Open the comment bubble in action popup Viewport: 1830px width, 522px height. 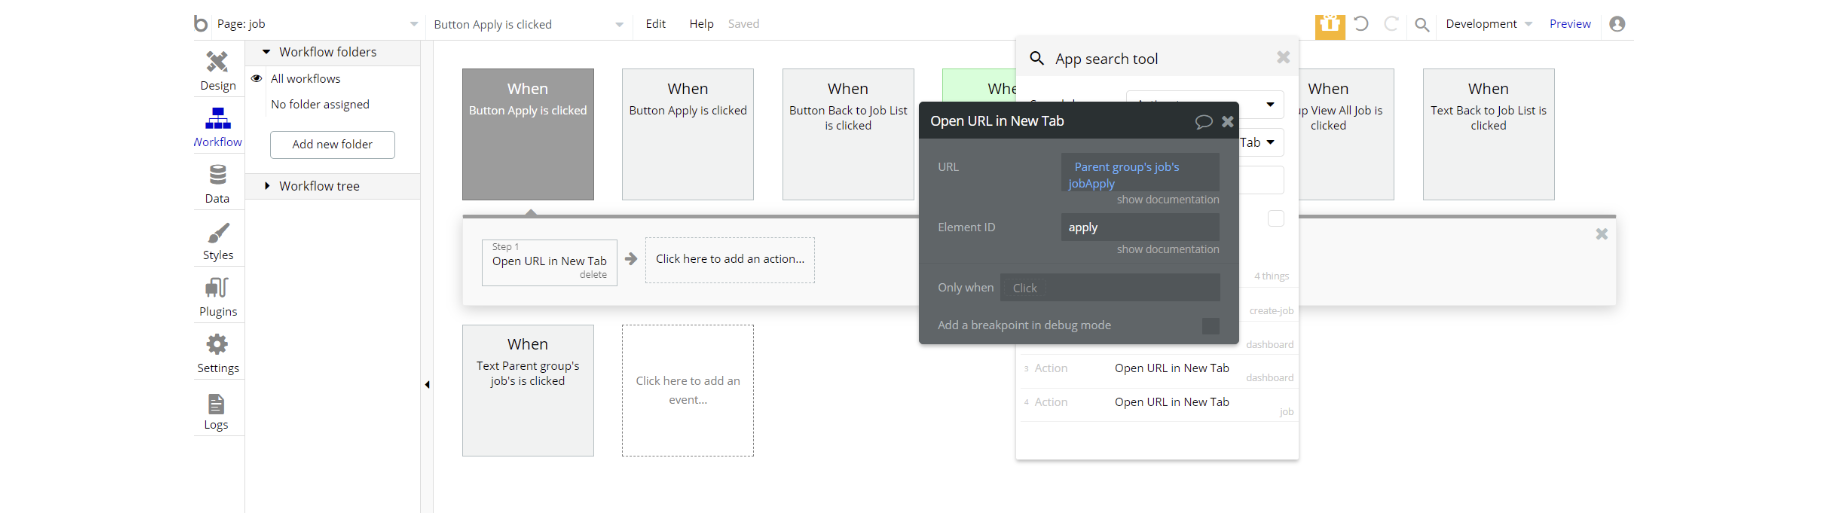click(x=1203, y=122)
